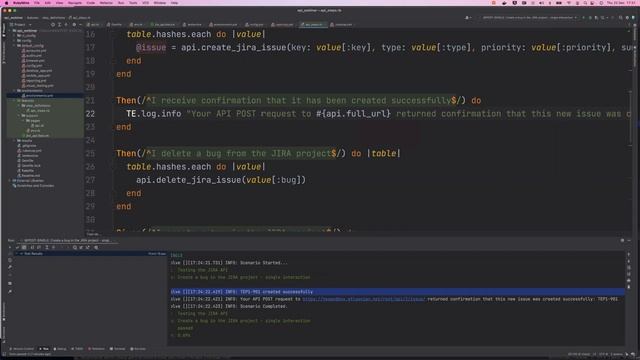Open the VCS menu

point(145,3)
